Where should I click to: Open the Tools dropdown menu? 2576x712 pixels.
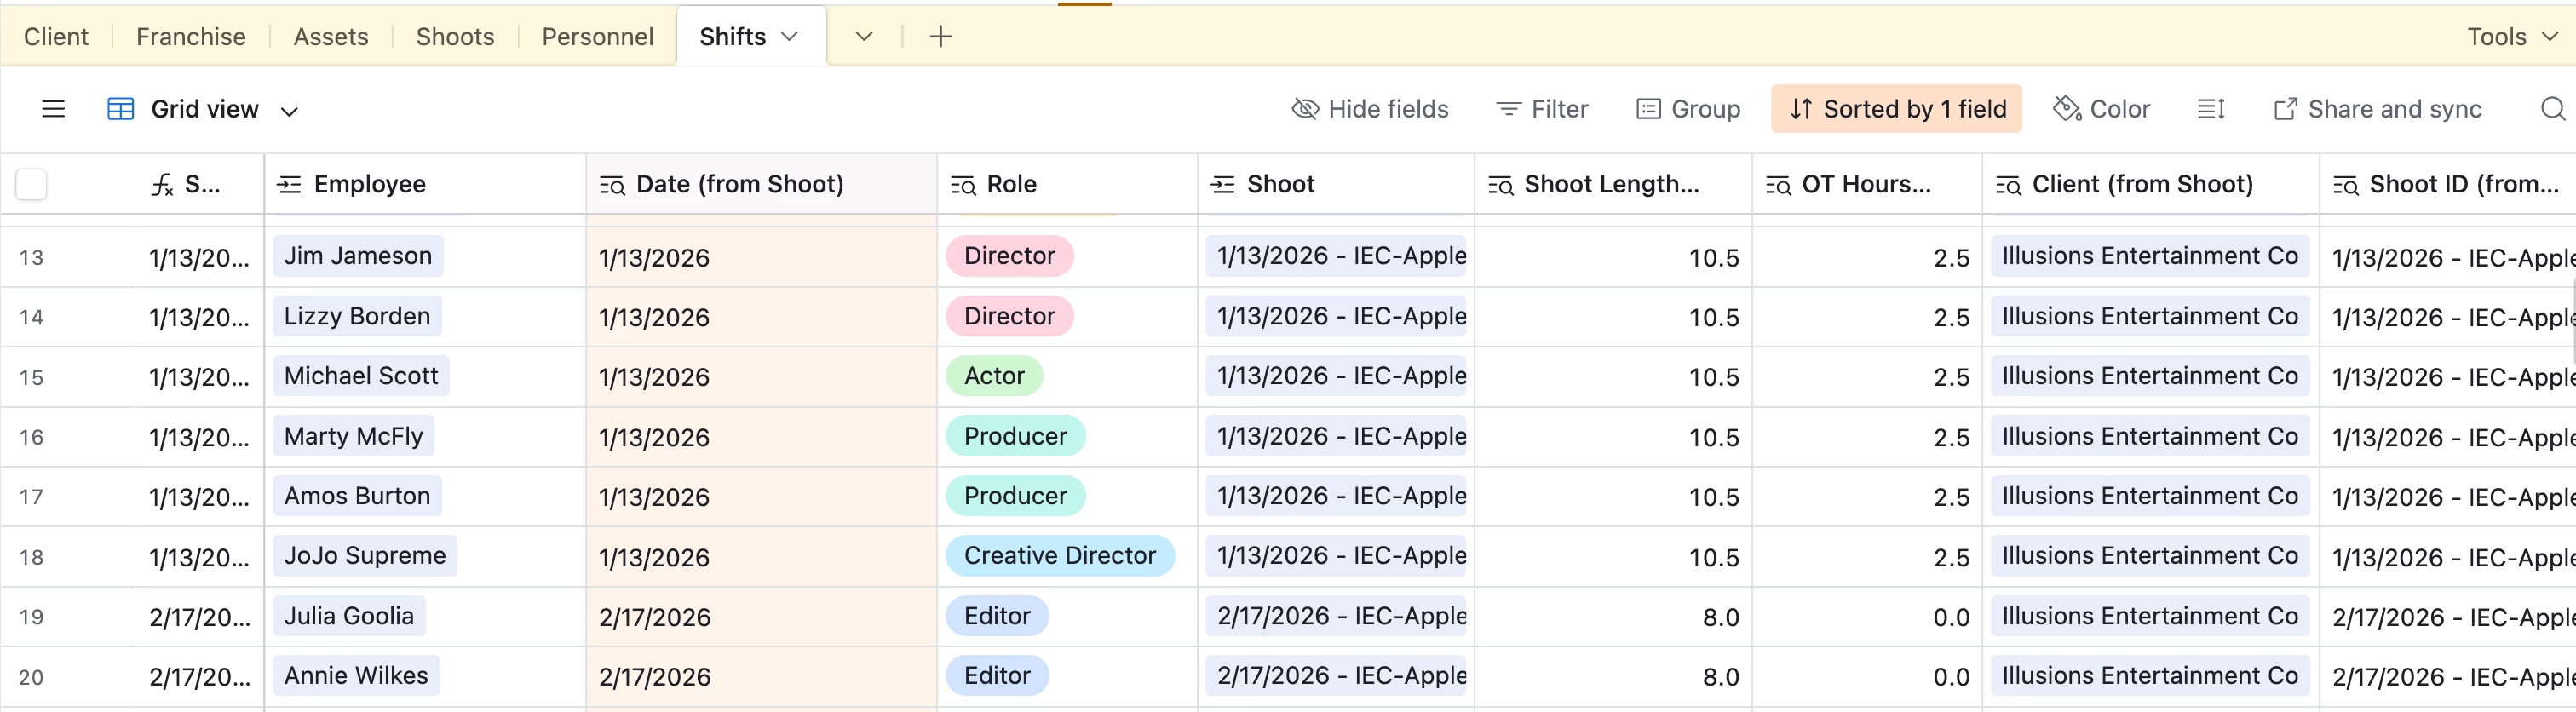click(x=2511, y=37)
